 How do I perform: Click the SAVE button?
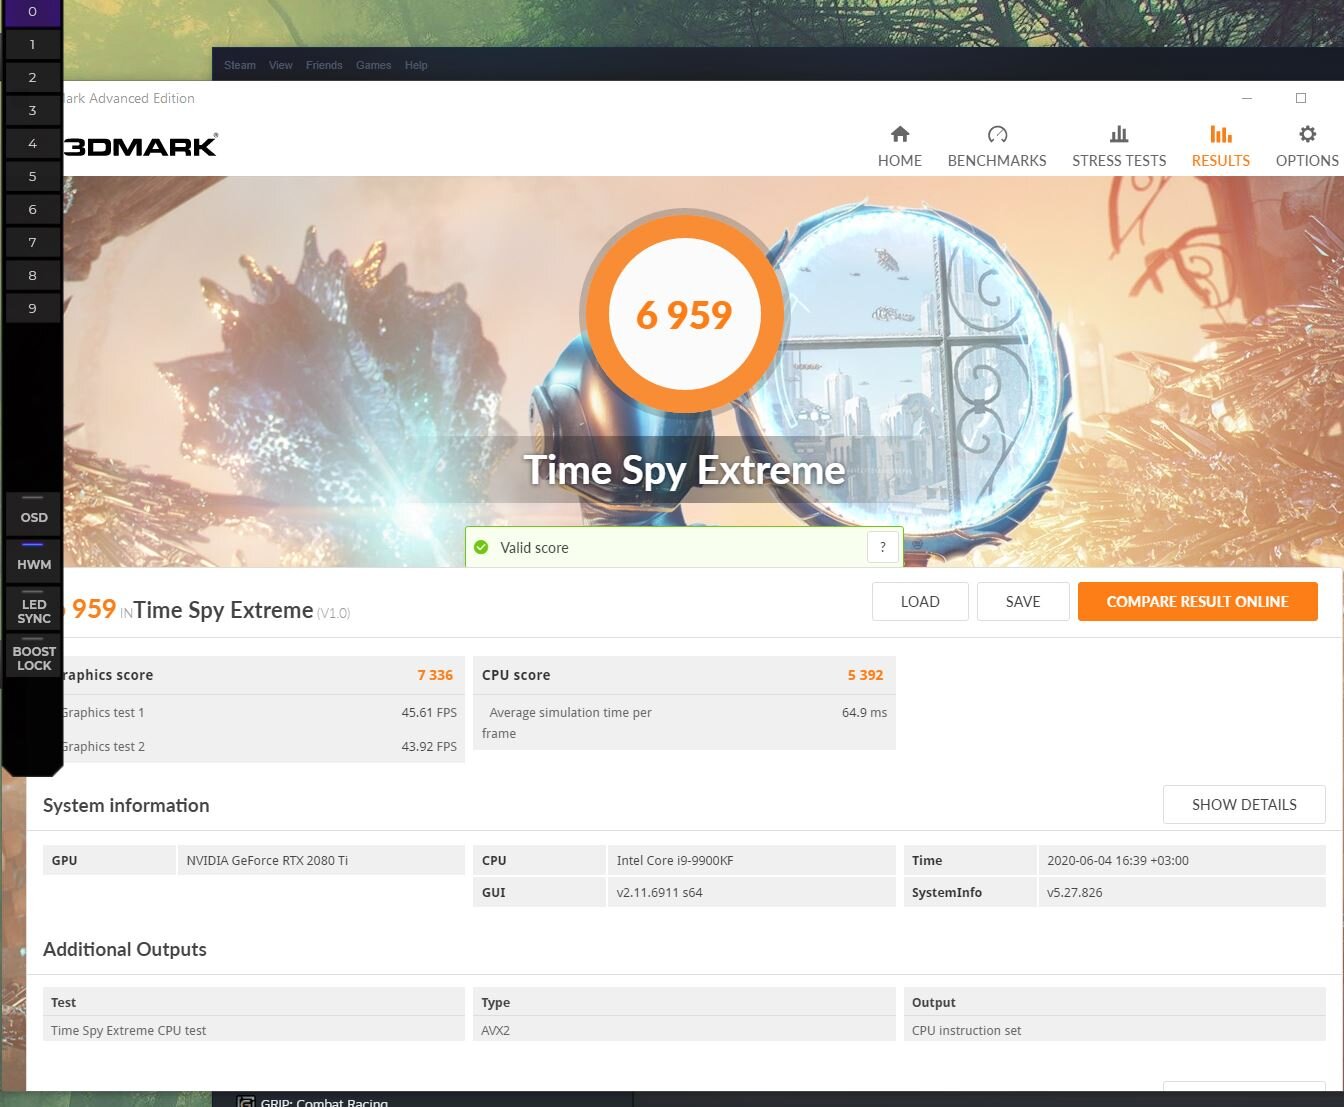click(x=1023, y=601)
